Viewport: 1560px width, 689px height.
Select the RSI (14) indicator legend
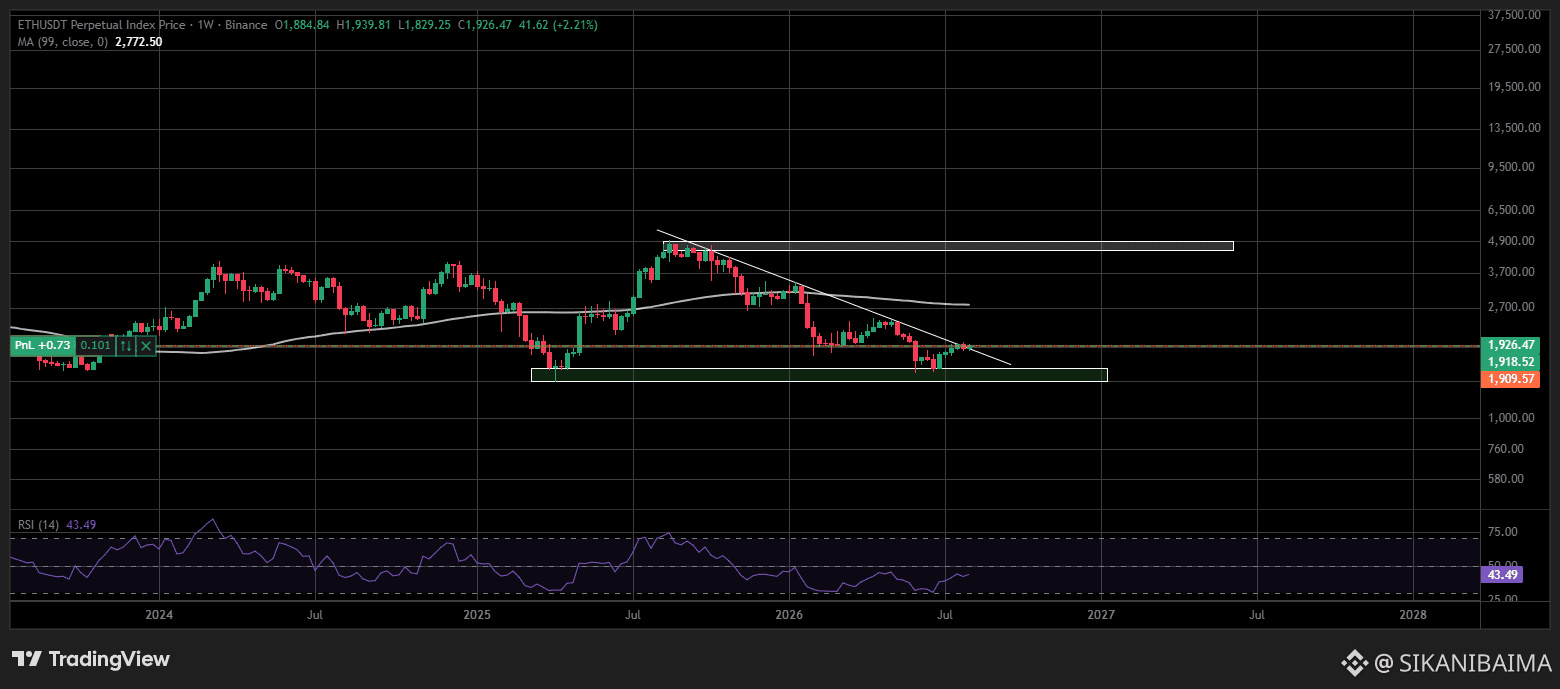click(39, 524)
